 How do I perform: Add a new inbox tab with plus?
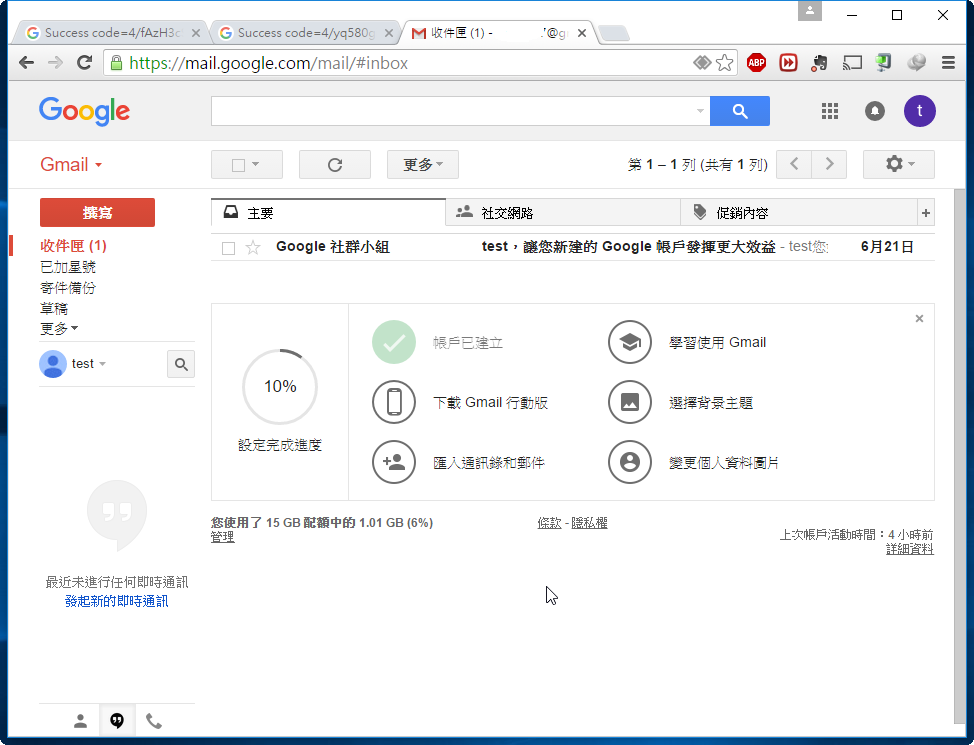click(926, 213)
